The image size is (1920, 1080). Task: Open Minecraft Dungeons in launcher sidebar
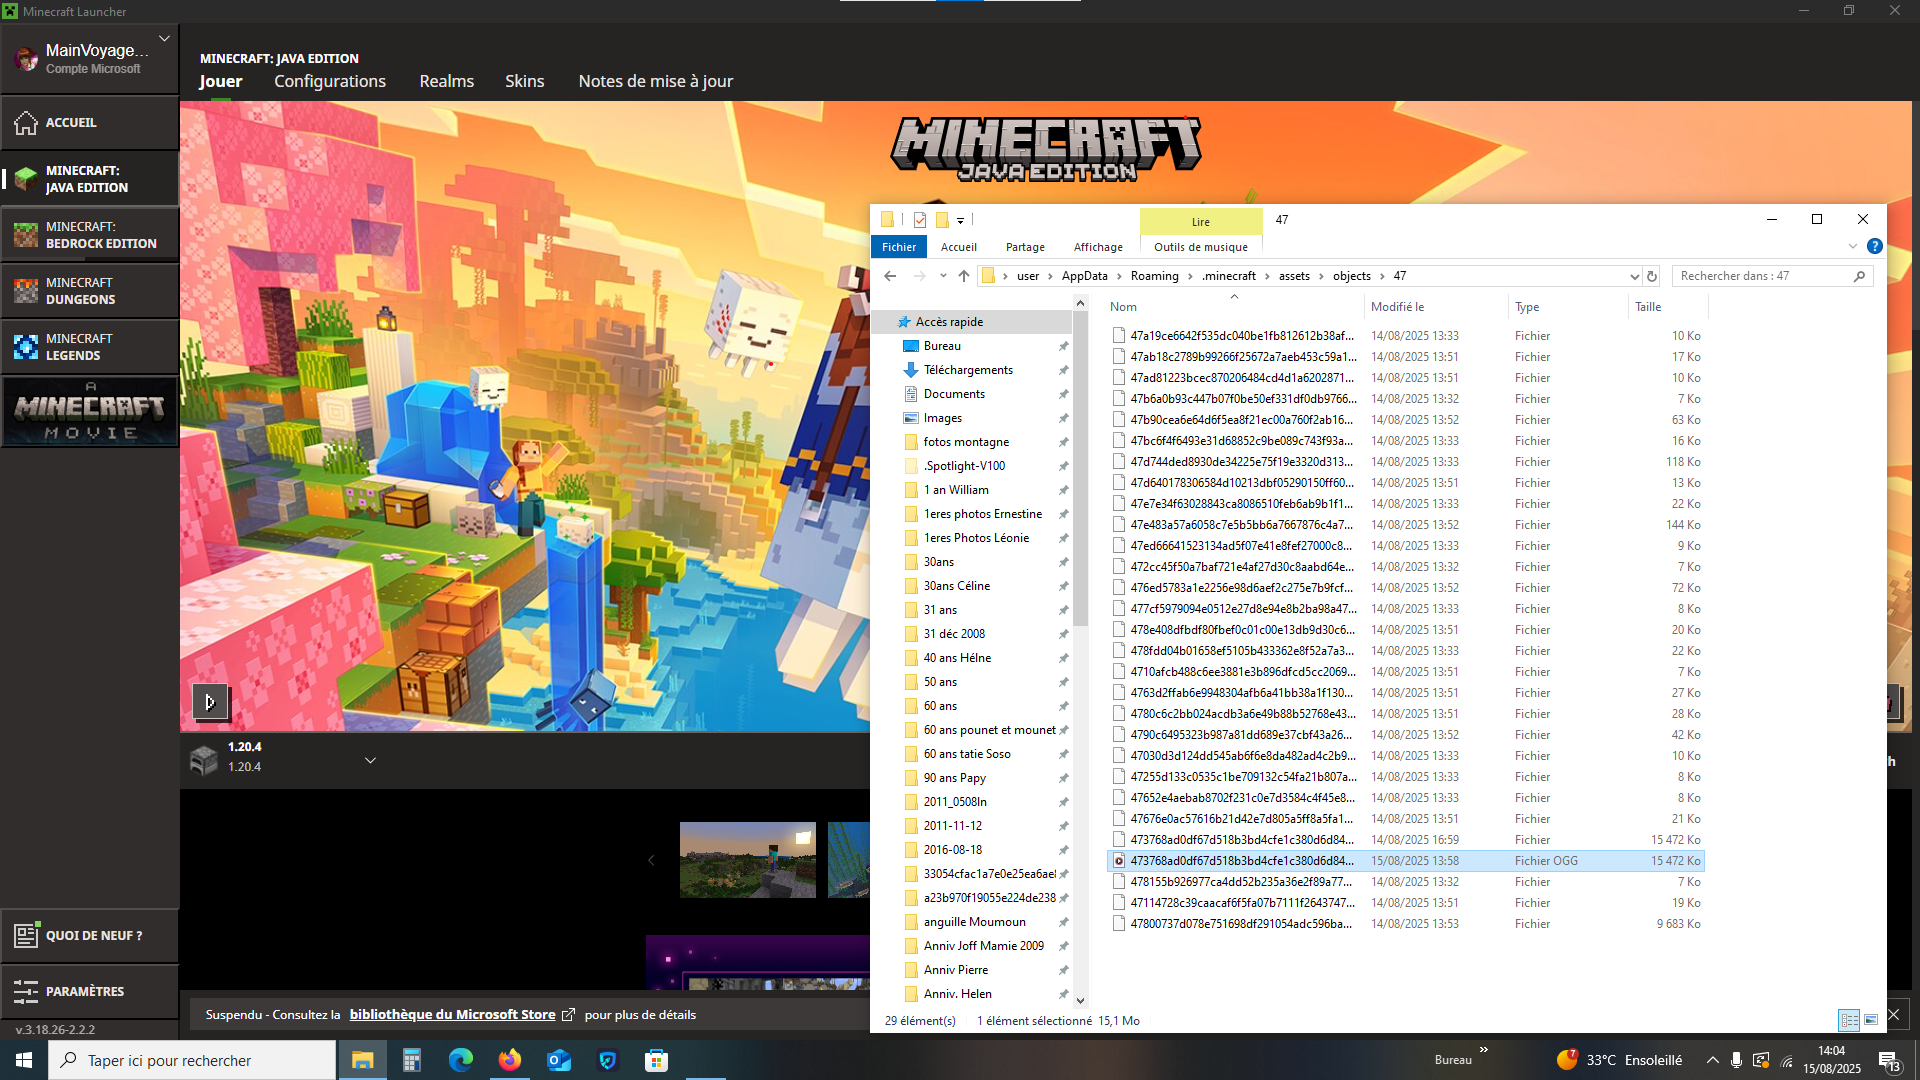tap(90, 291)
